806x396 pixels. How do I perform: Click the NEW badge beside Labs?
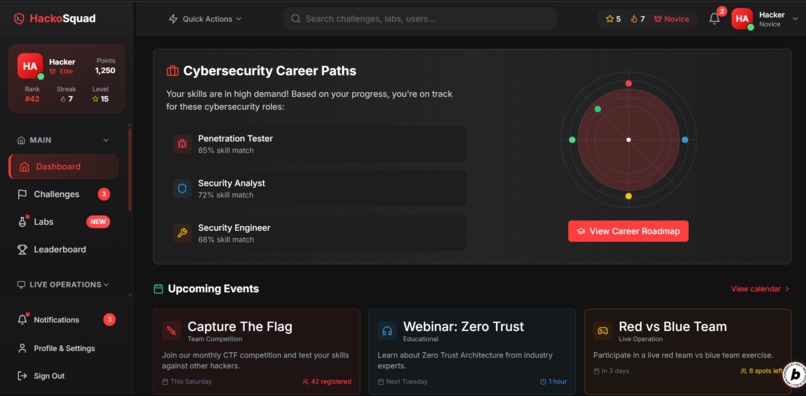click(98, 222)
